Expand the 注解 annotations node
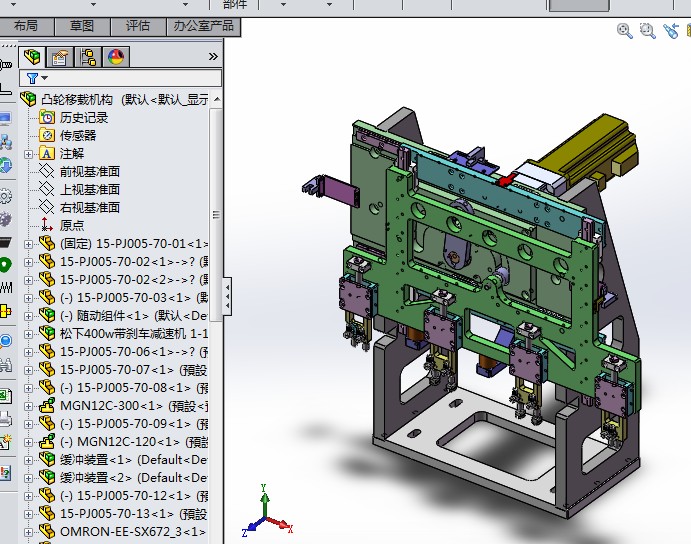The image size is (691, 544). pos(29,154)
